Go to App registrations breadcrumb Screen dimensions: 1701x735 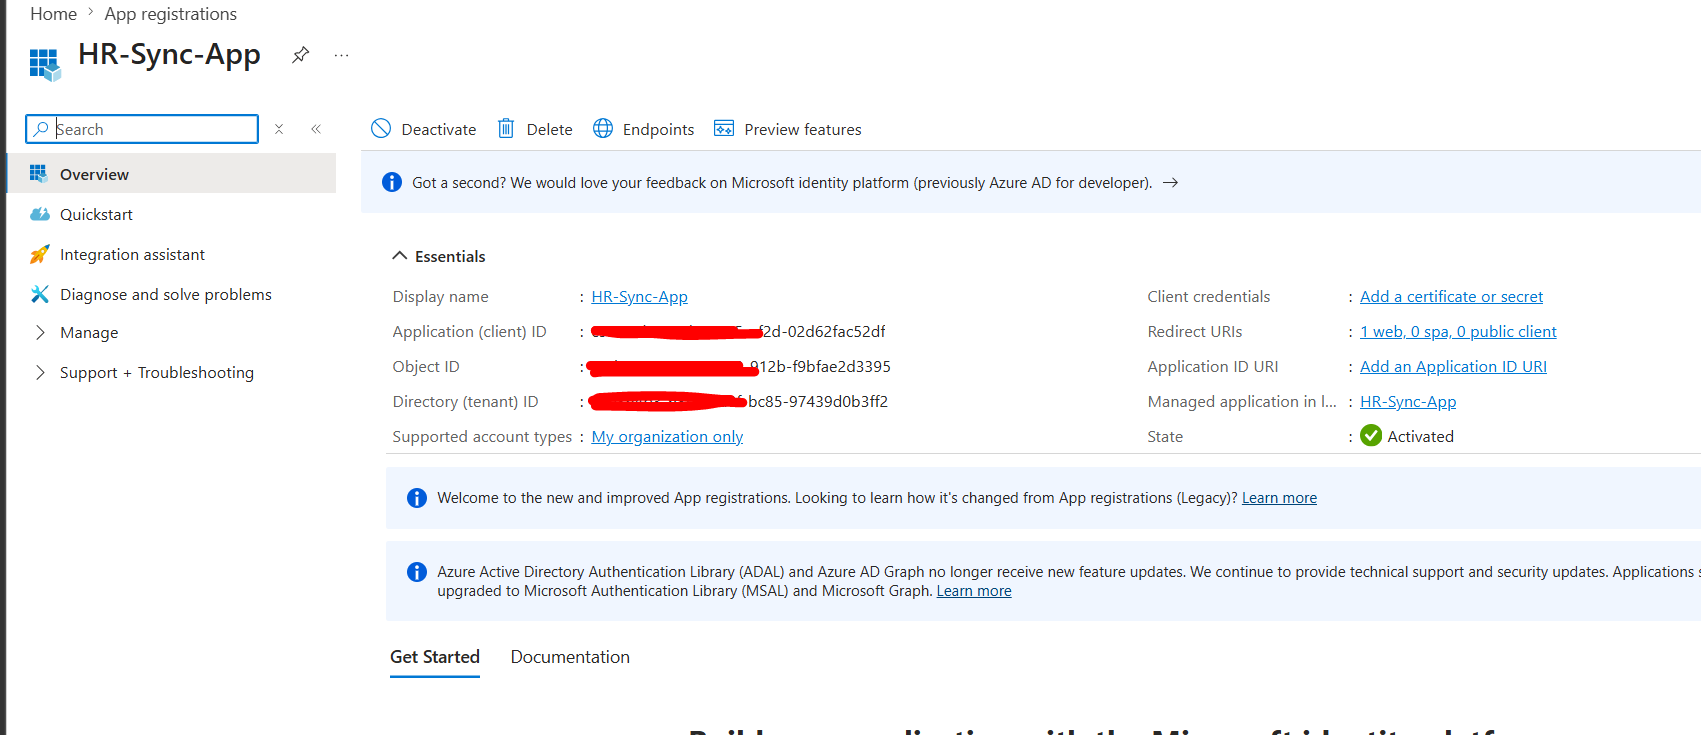coord(170,14)
